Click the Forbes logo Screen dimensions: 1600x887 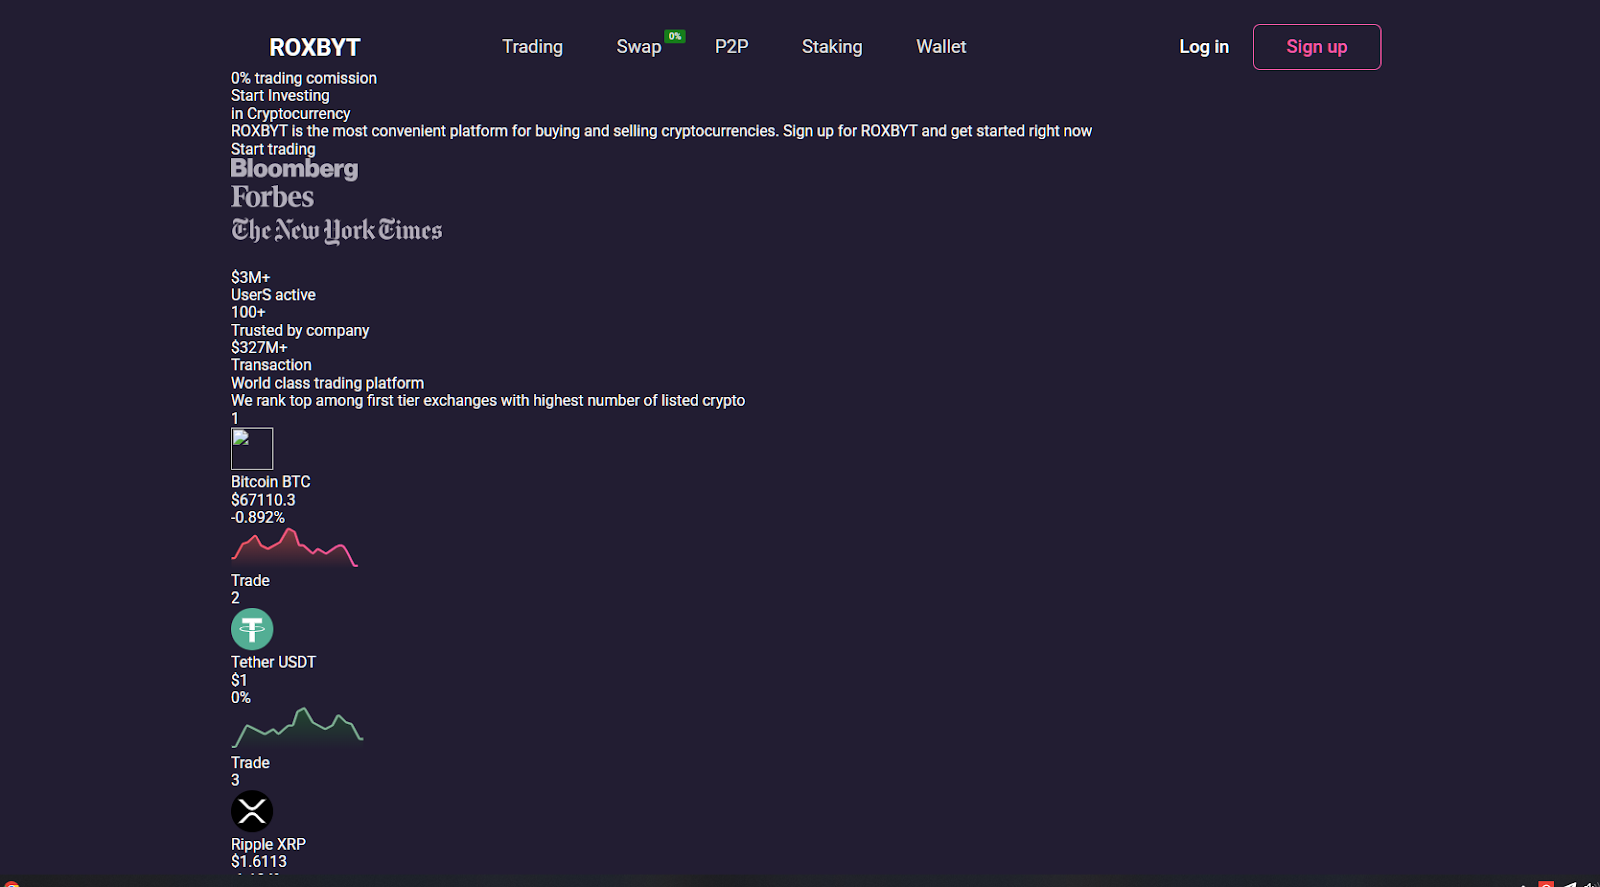point(272,197)
